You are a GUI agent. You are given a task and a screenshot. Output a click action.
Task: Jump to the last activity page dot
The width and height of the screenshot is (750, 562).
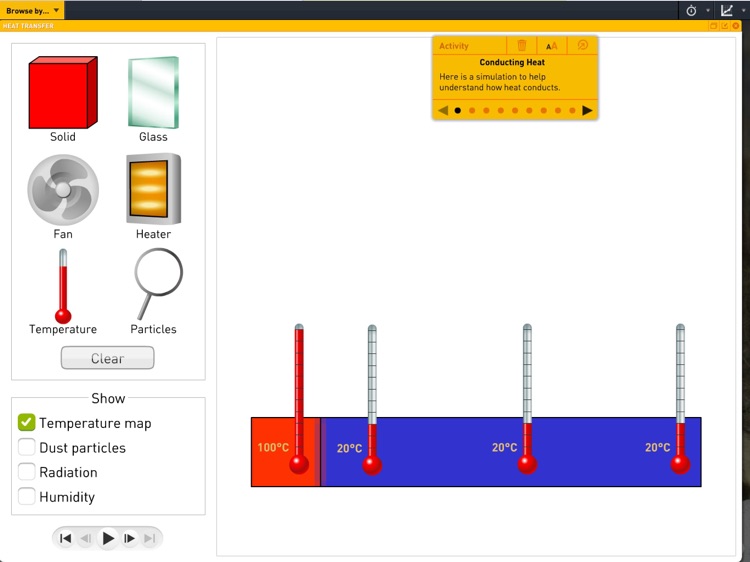[x=573, y=110]
